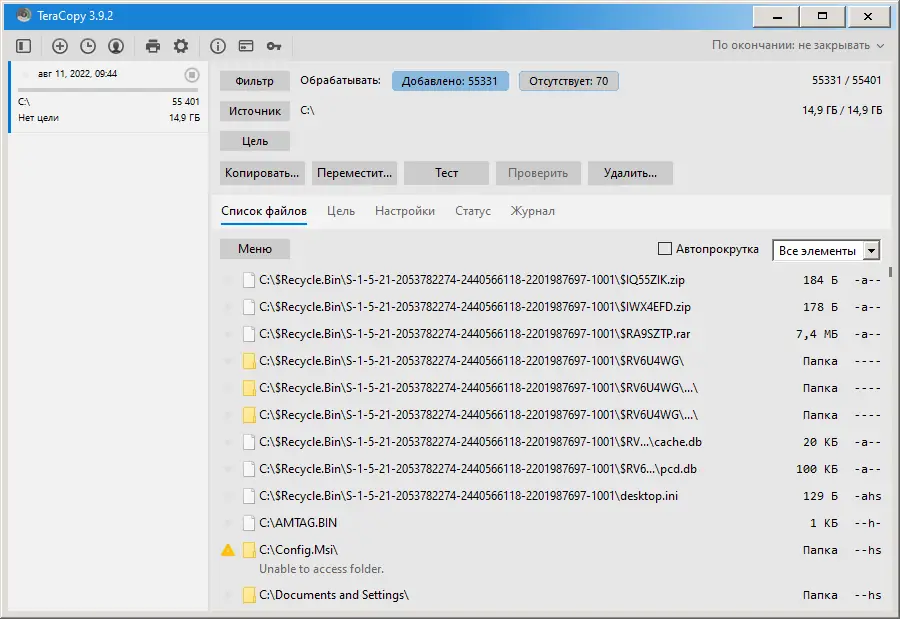The height and width of the screenshot is (619, 900).
Task: Minimize the TeraCopy window
Action: 776,17
